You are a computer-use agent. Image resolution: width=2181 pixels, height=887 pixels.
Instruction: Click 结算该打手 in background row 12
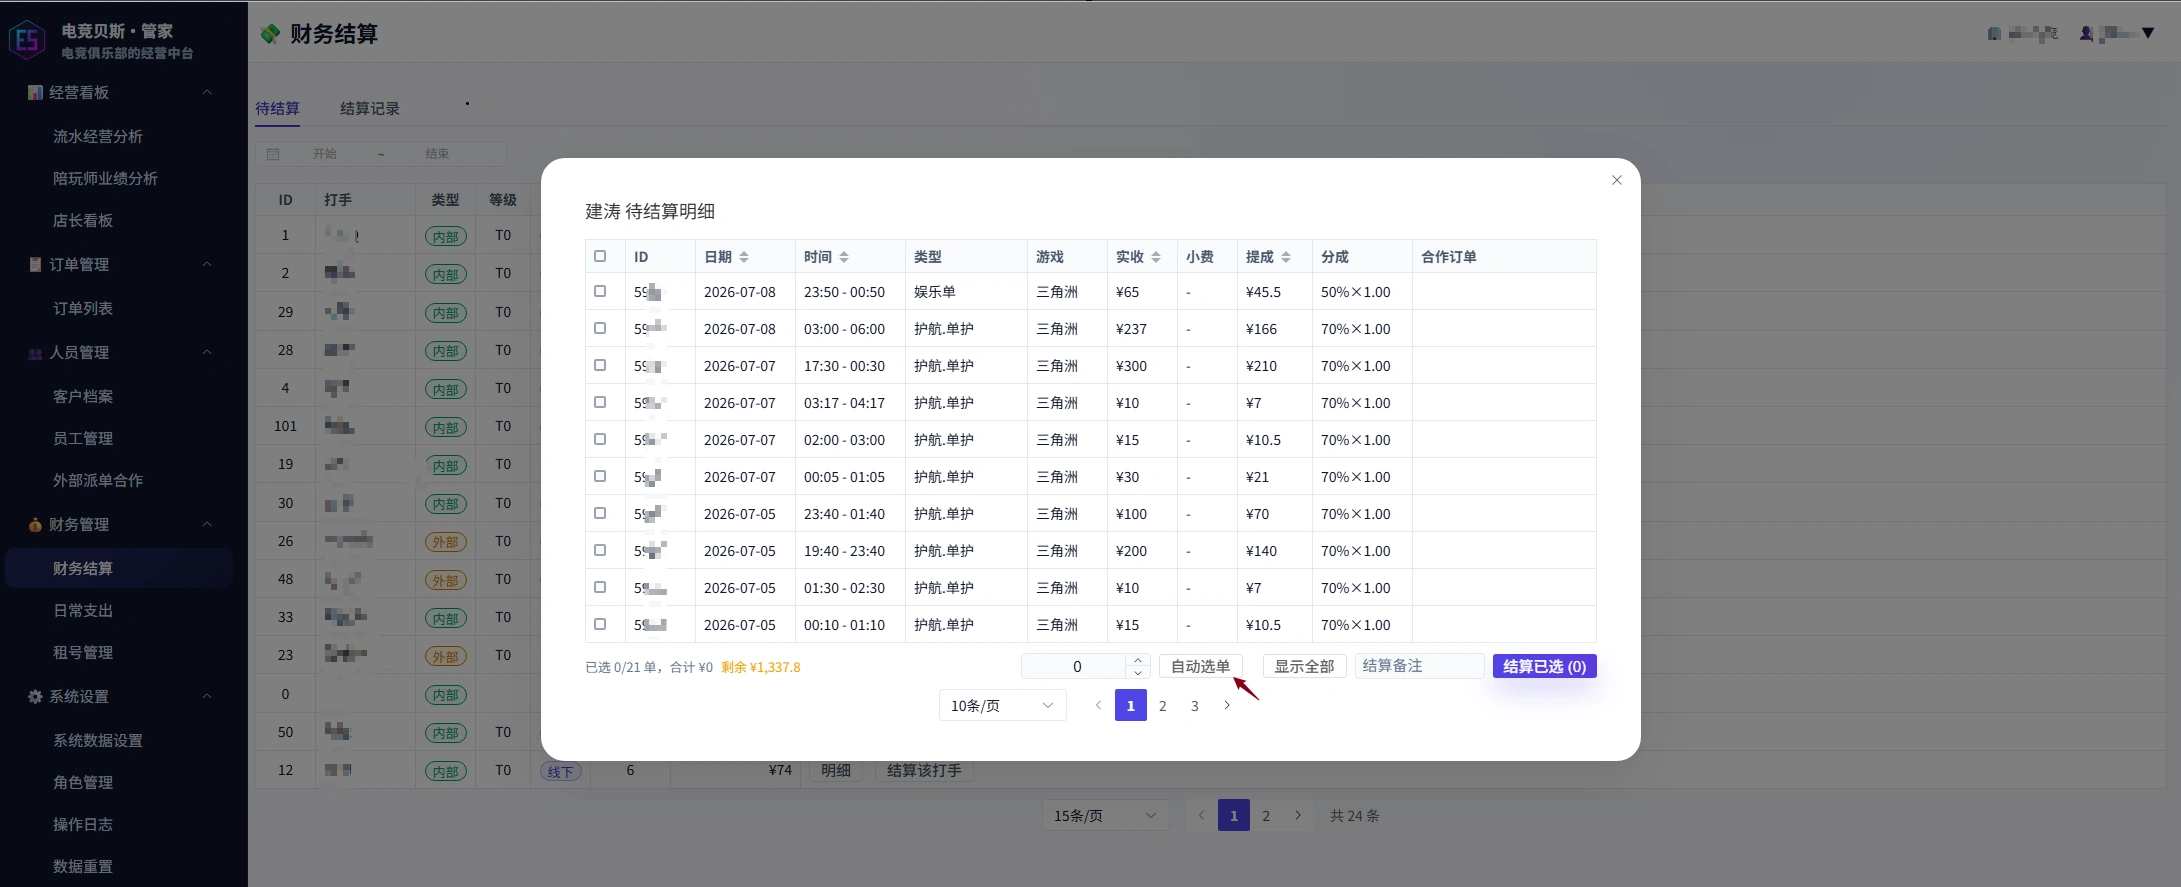924,770
